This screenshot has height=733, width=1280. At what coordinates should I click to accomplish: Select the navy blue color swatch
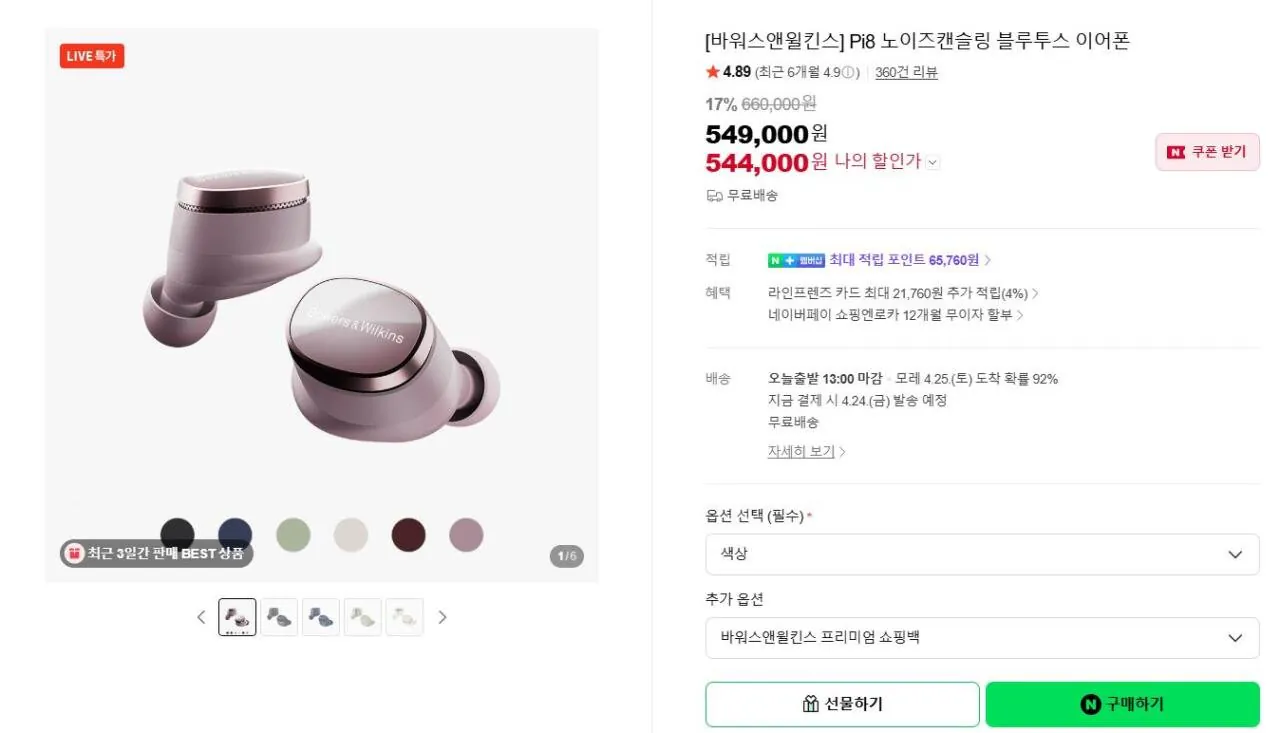235,534
